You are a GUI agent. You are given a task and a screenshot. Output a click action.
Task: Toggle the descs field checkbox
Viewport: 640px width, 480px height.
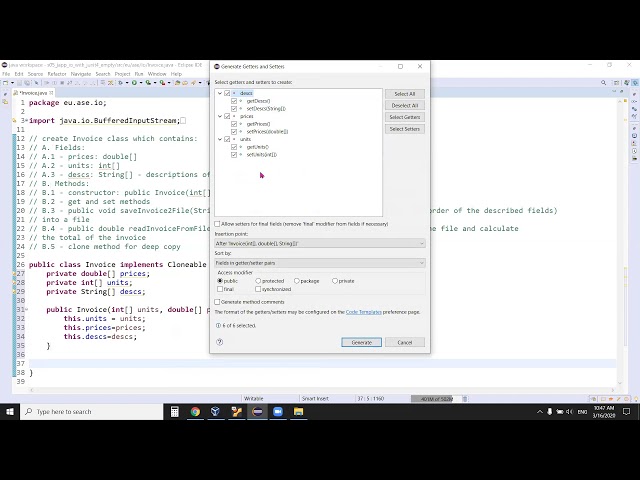[227, 93]
